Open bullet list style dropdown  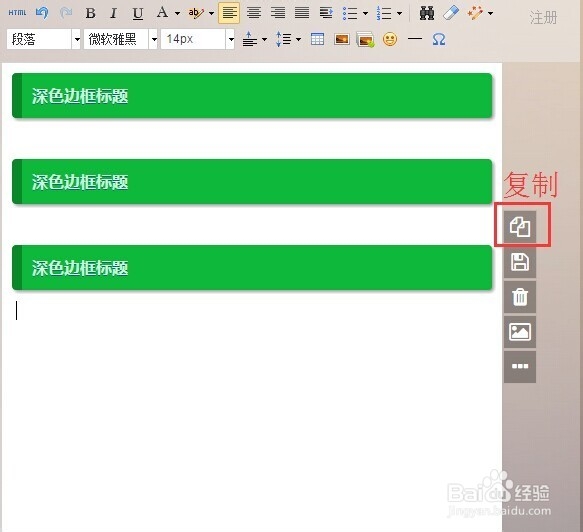coord(365,13)
